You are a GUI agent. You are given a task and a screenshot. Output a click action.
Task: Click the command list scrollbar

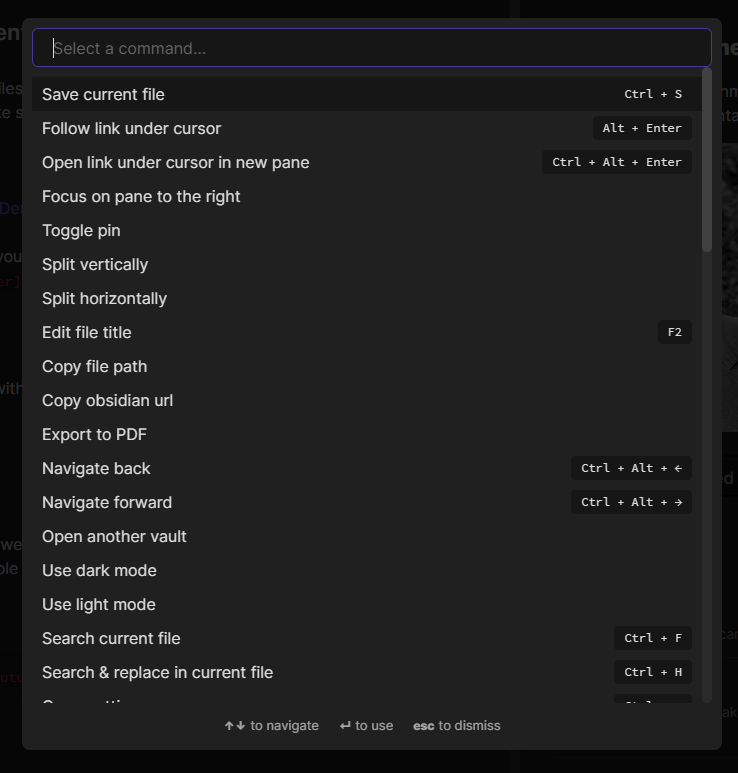point(707,160)
